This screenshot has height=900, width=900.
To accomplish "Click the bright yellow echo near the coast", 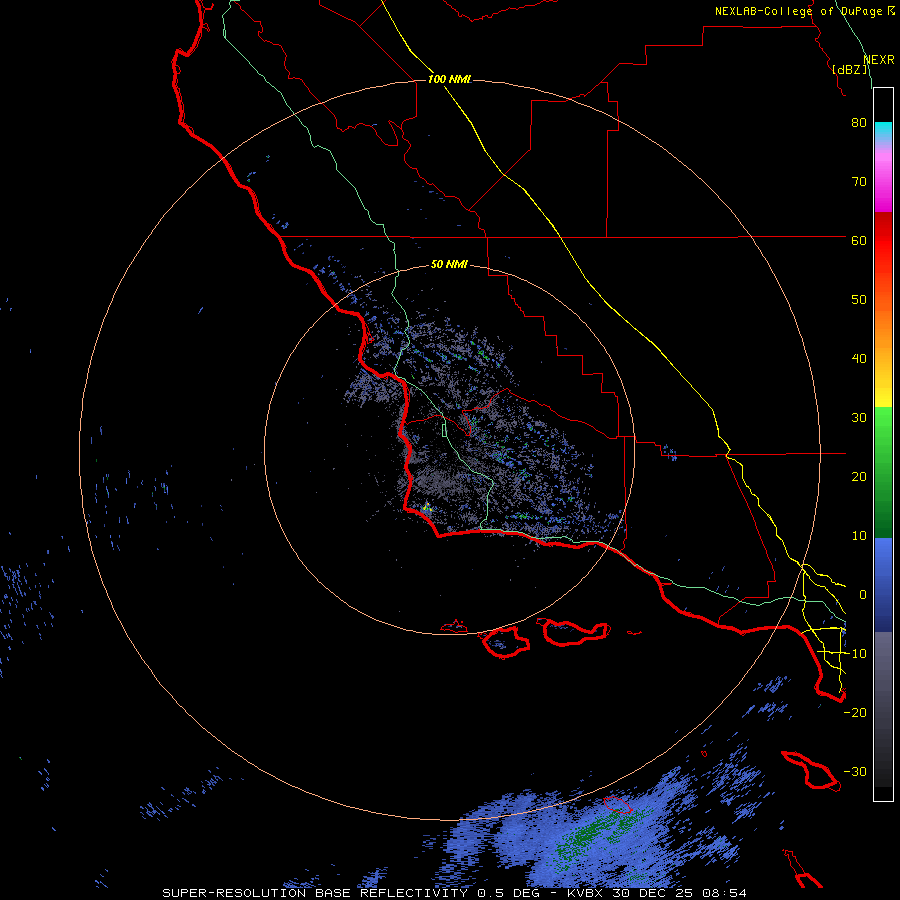I will (426, 507).
